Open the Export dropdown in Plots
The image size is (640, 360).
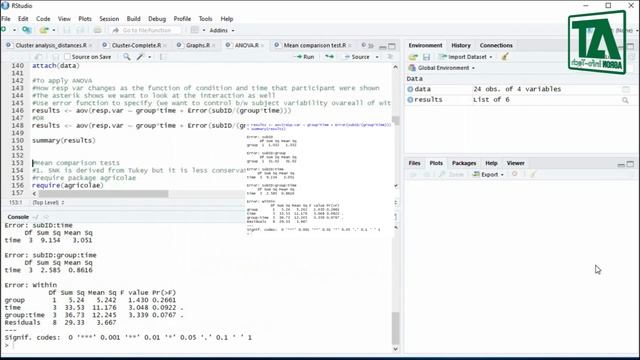[489, 174]
